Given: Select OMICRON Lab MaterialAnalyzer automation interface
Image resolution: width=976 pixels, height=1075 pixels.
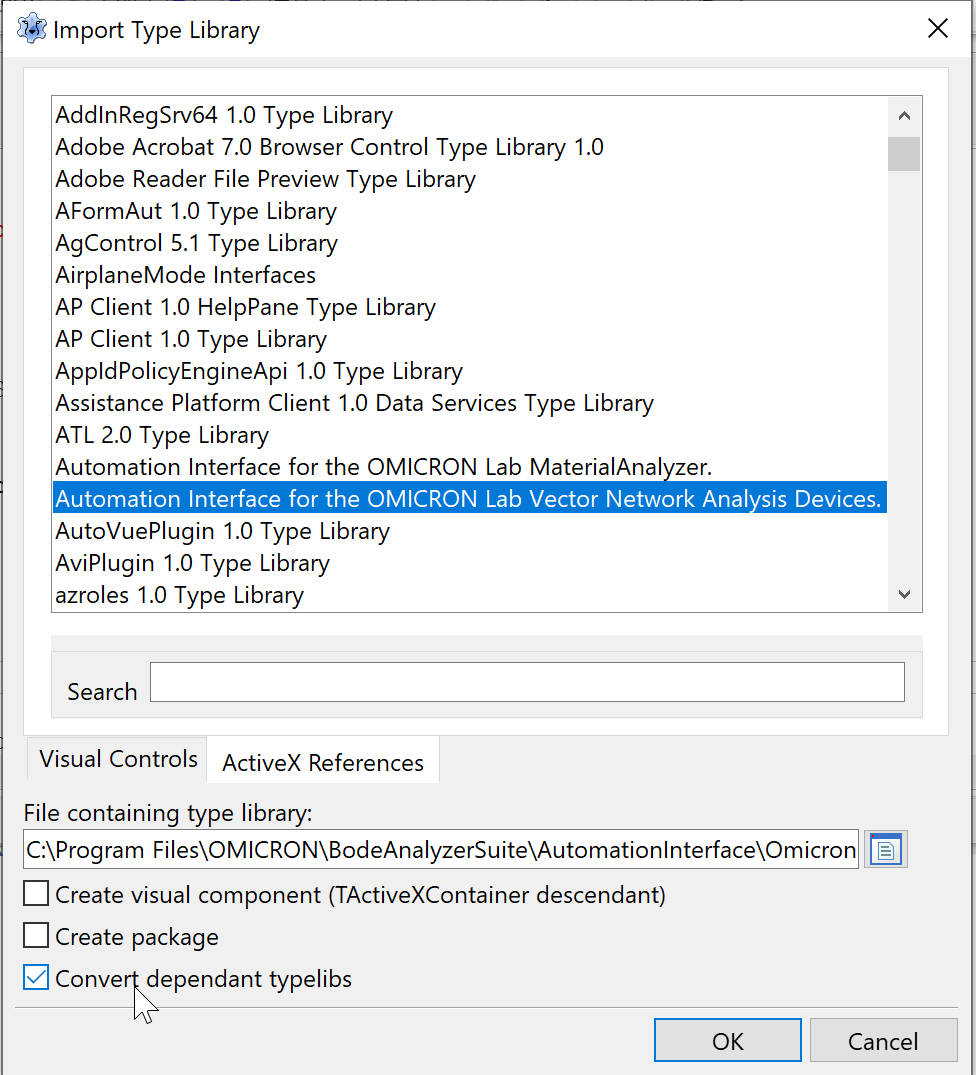Looking at the screenshot, I should pos(470,467).
